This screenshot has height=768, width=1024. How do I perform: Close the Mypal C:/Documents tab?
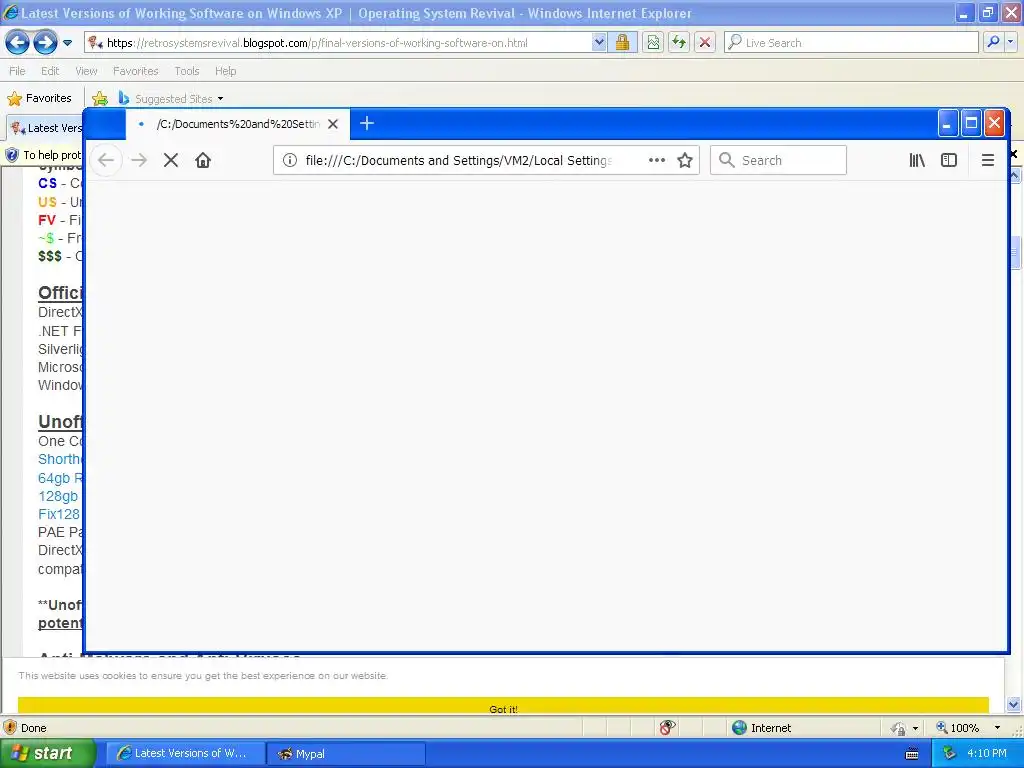pyautogui.click(x=333, y=124)
